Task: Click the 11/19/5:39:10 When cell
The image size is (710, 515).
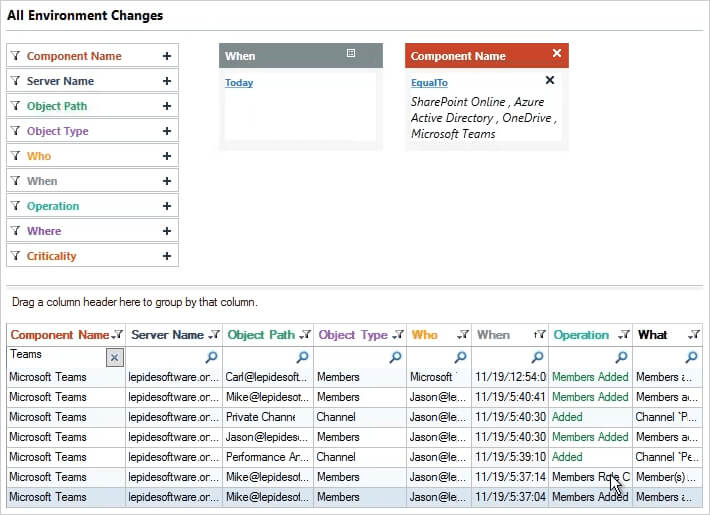Action: [510, 457]
